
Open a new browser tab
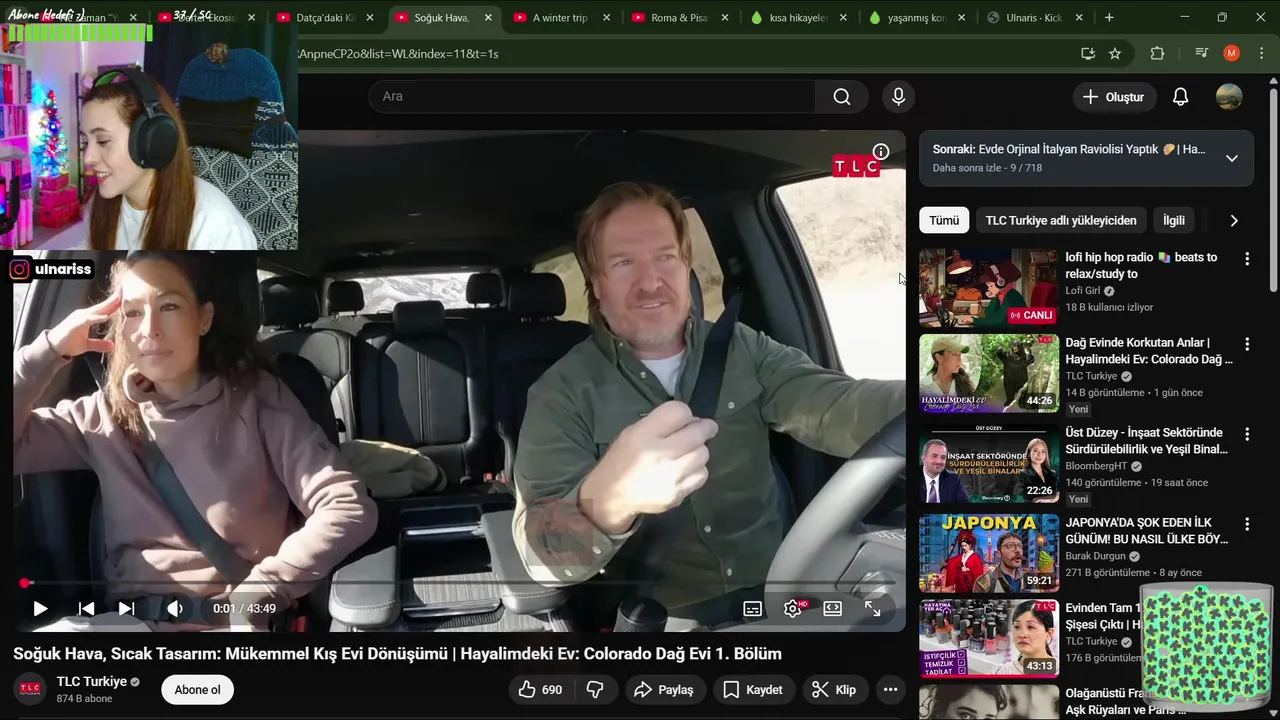1109,18
